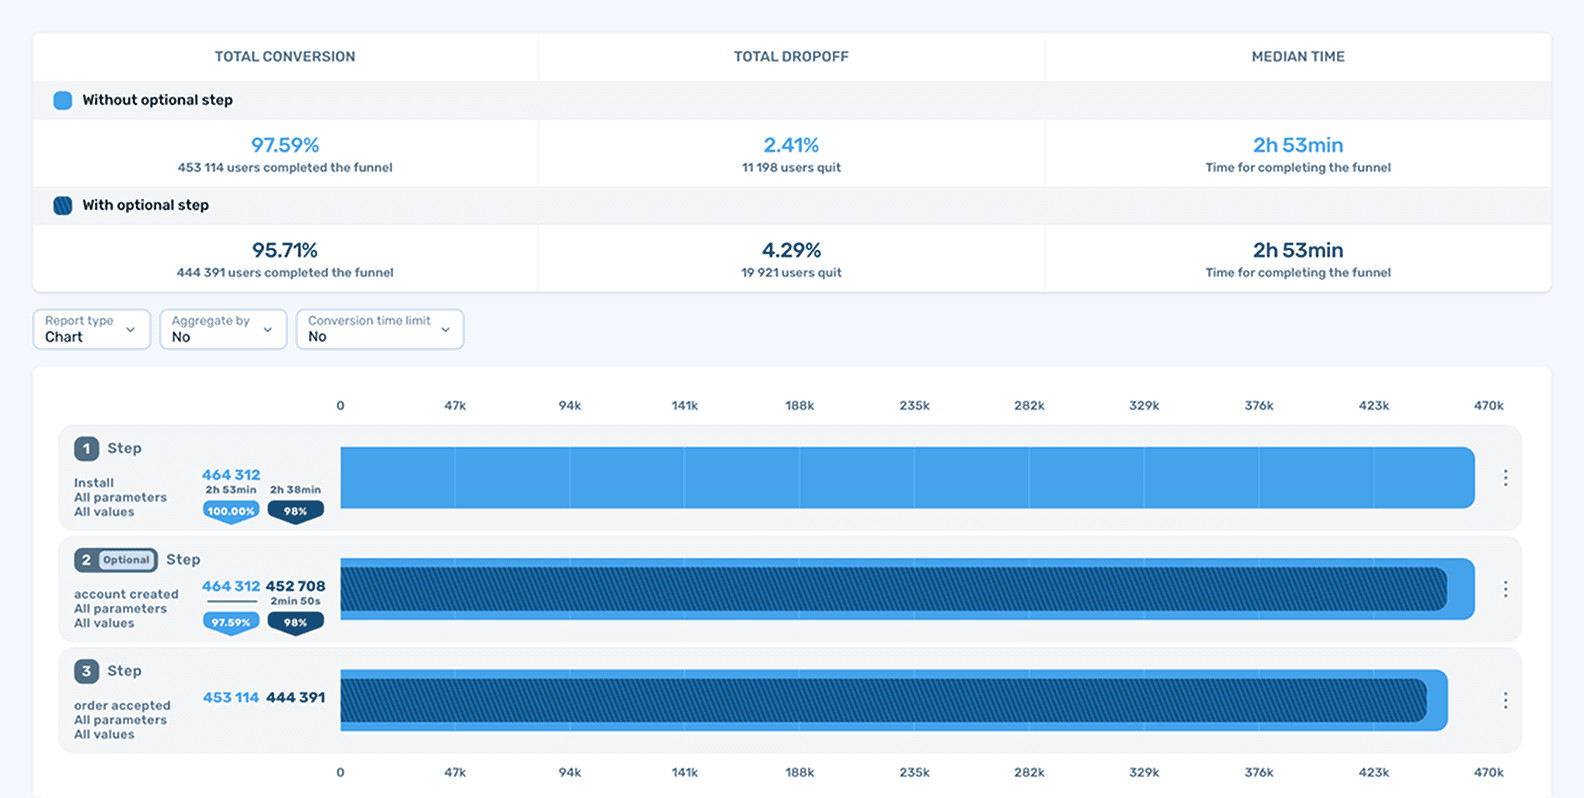Image resolution: width=1584 pixels, height=798 pixels.
Task: Click dark 98% badge on Install step
Action: (x=295, y=511)
